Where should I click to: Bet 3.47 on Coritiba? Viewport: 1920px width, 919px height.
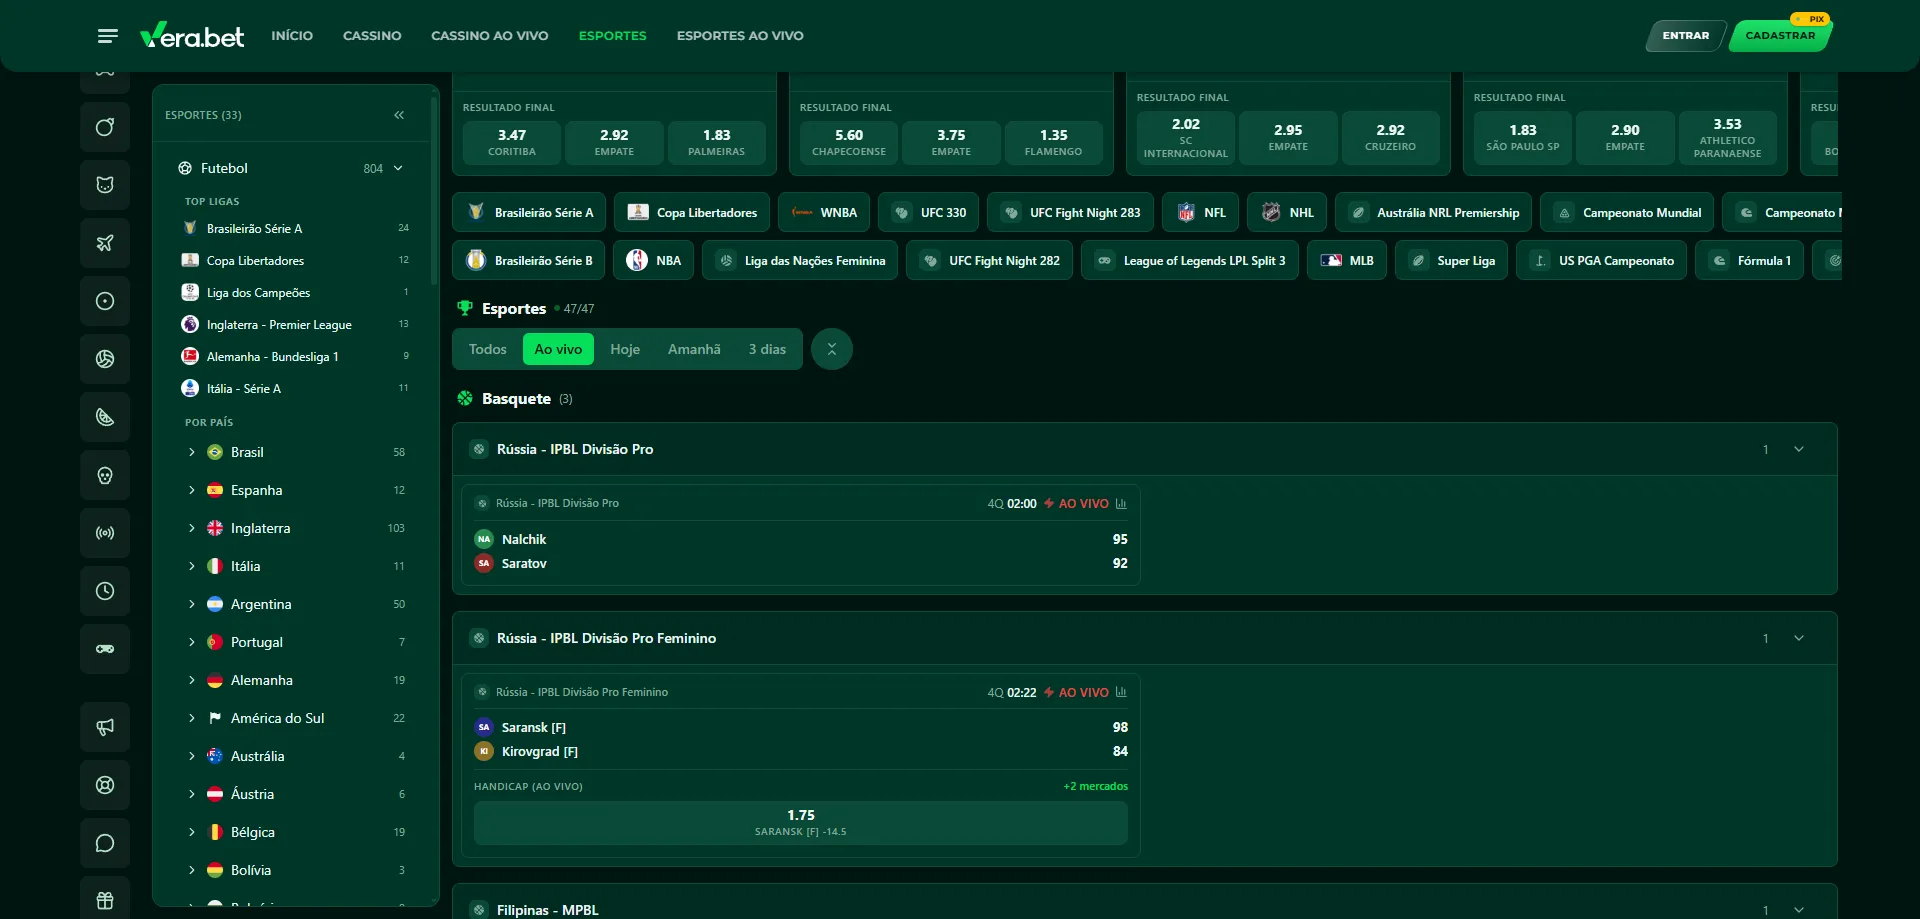coord(512,142)
